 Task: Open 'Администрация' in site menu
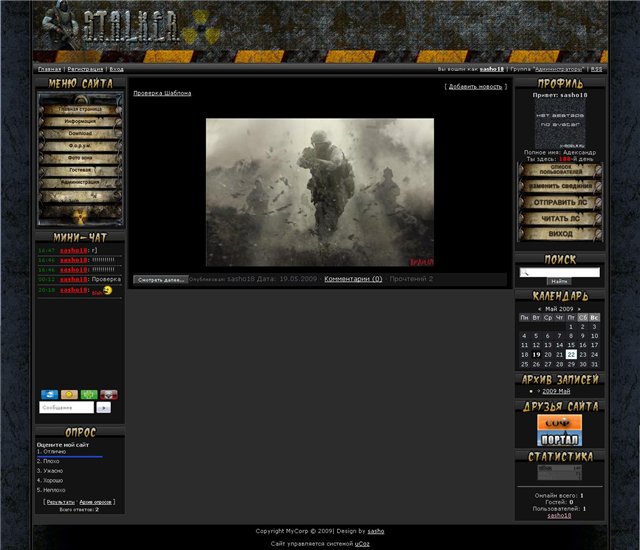pos(80,182)
